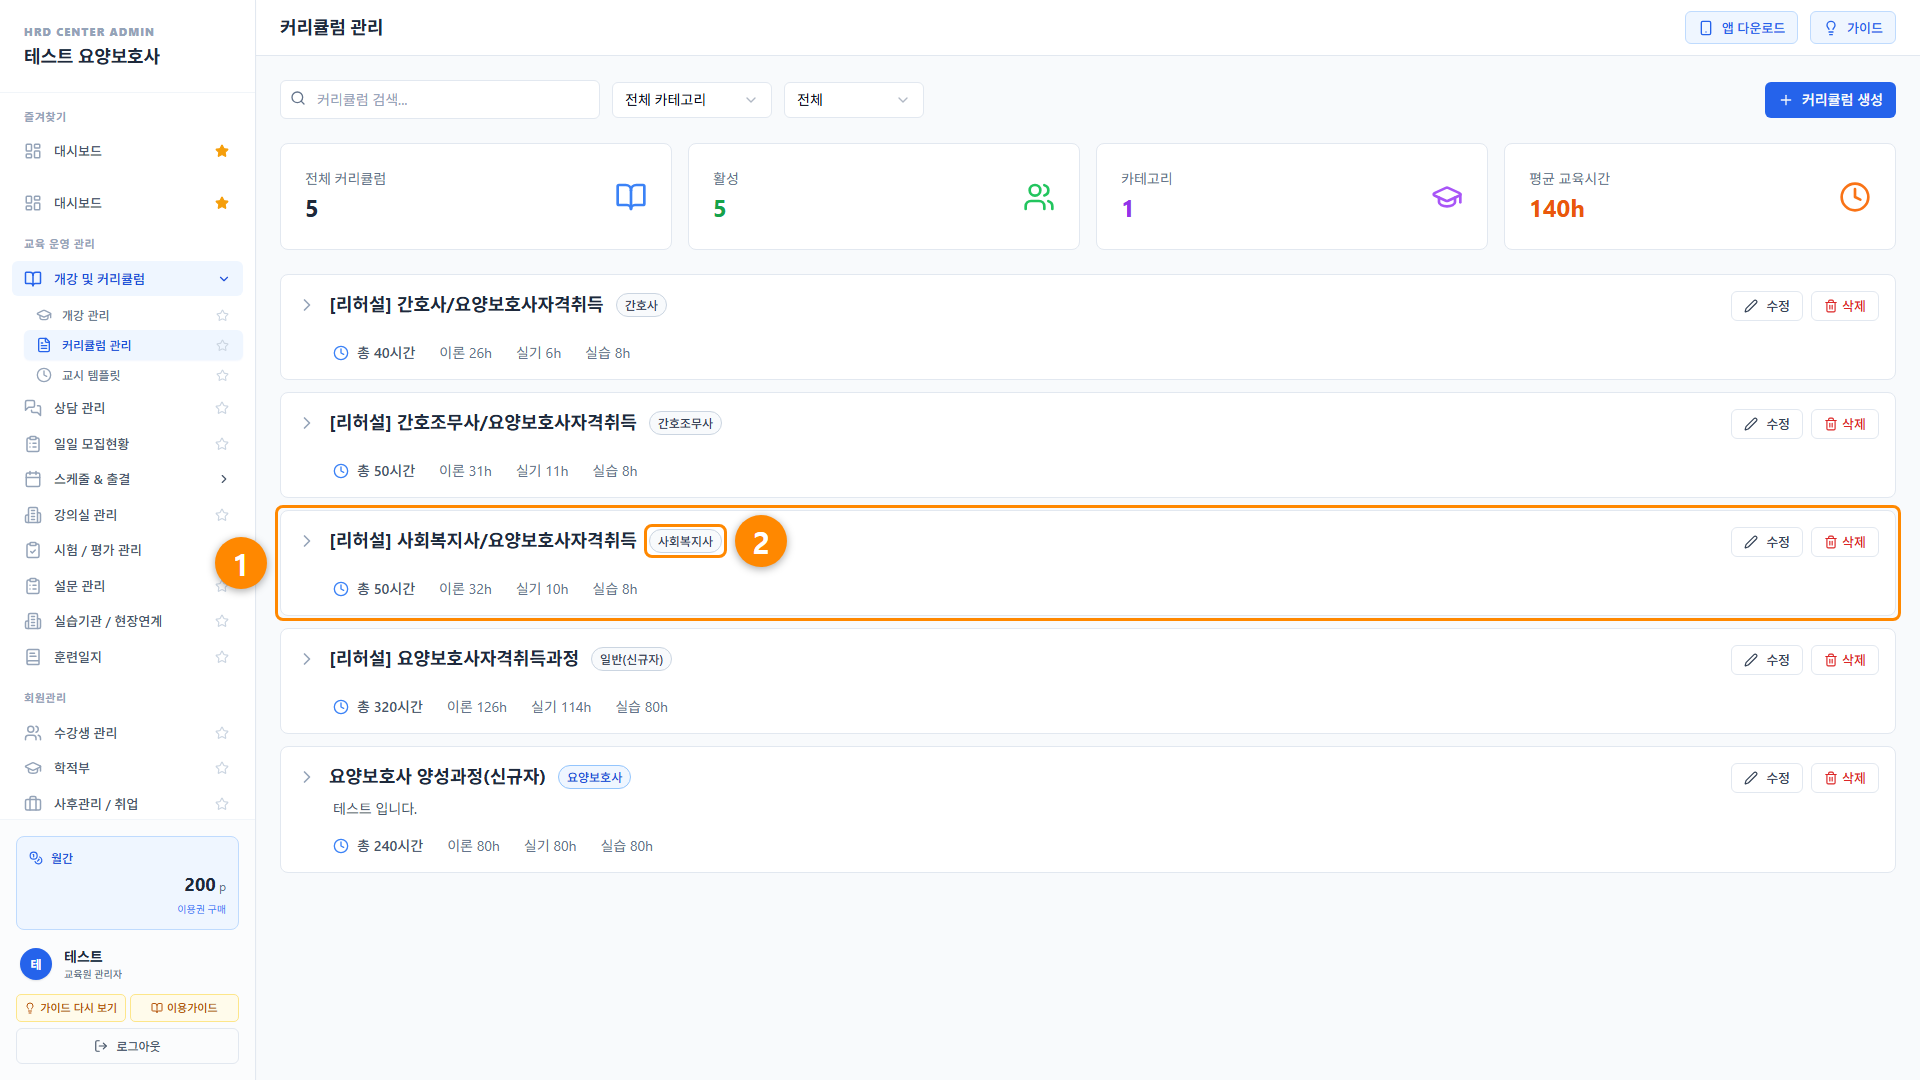Viewport: 1920px width, 1080px height.
Task: Click the 로그아웃 button
Action: (x=127, y=1046)
